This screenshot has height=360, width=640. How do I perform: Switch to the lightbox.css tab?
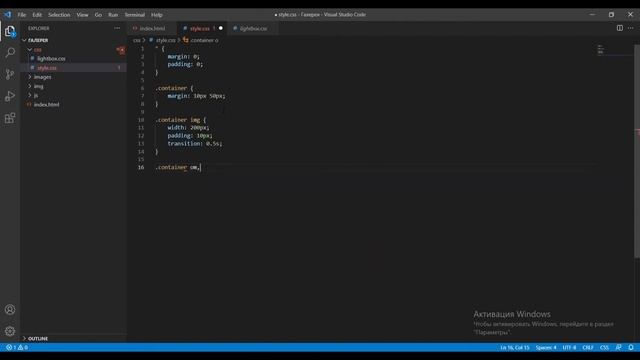253,29
